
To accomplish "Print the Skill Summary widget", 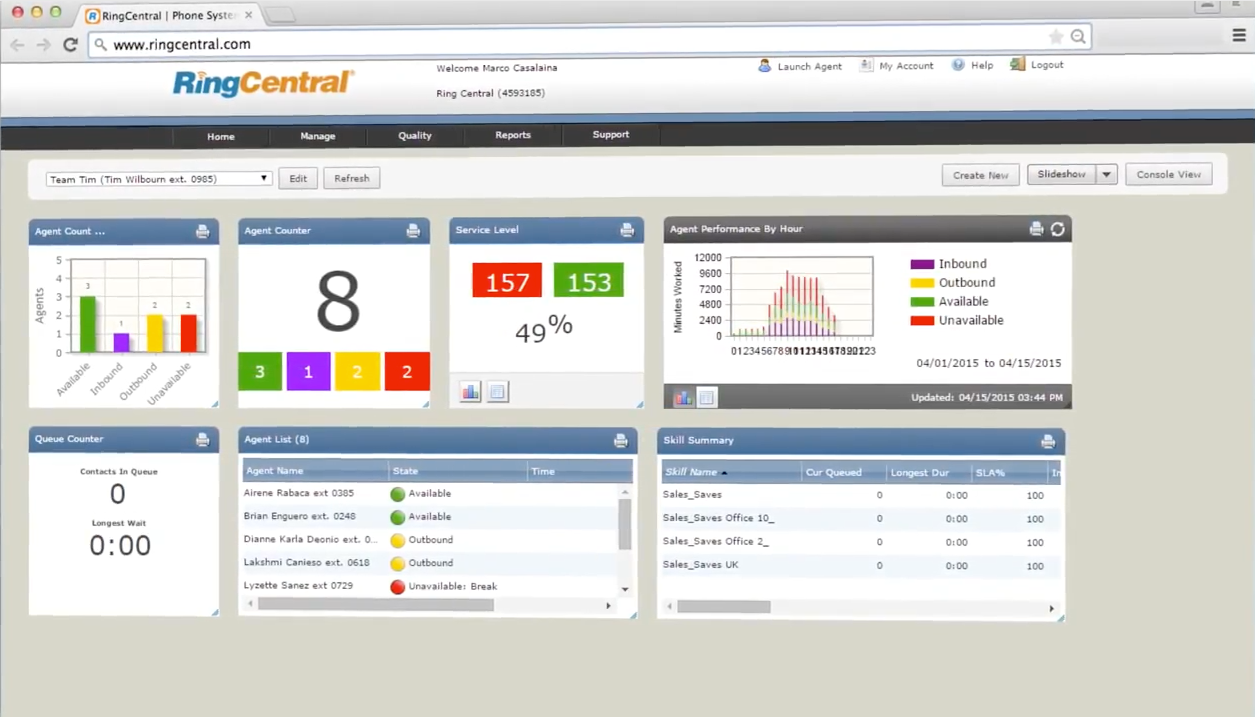I will pyautogui.click(x=1048, y=441).
